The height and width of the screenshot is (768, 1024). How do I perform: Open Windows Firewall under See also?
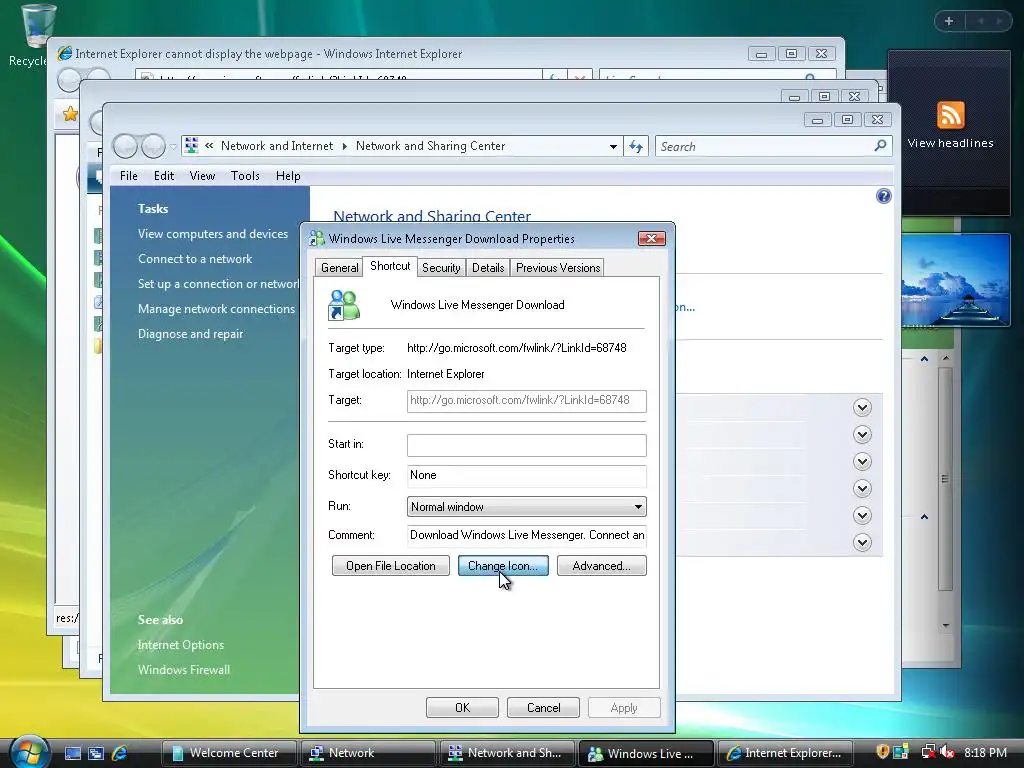point(184,669)
